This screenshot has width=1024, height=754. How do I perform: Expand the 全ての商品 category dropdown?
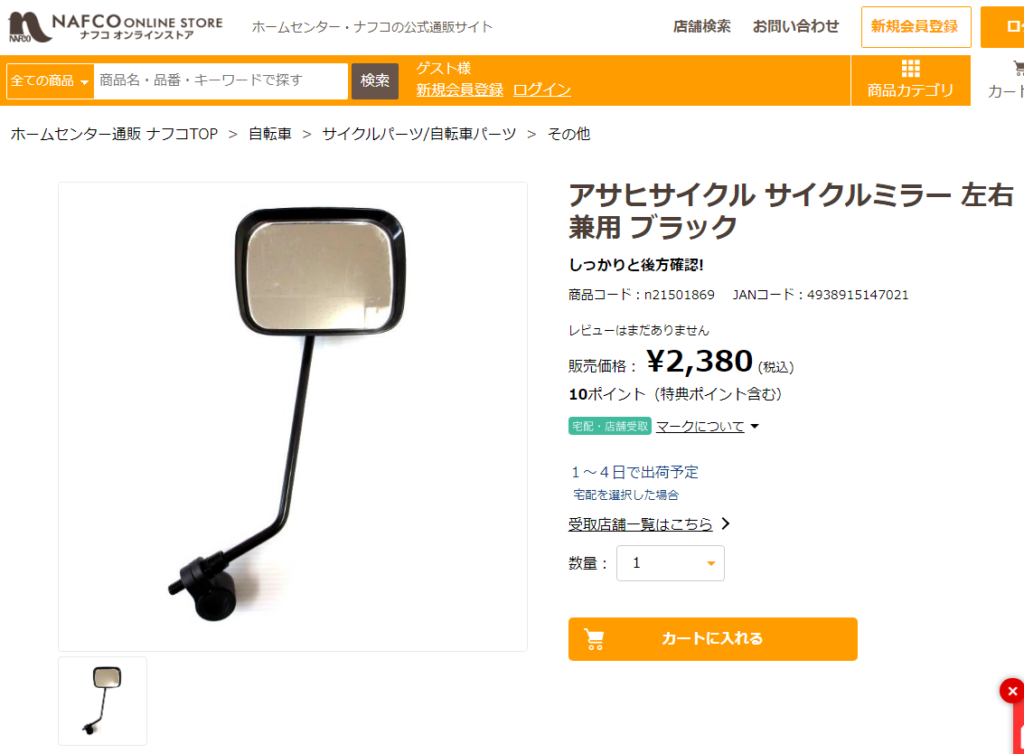click(50, 81)
